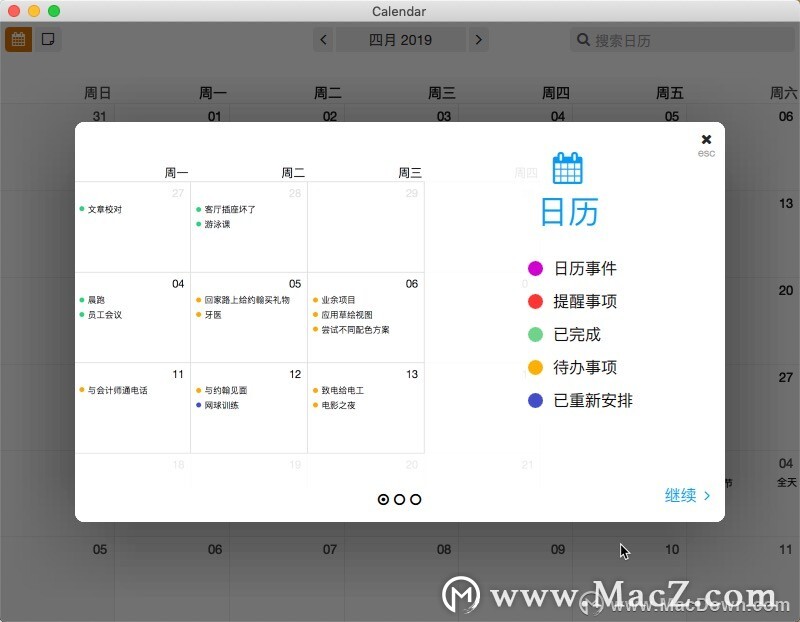The width and height of the screenshot is (800, 622).
Task: Select day 13 in the background calendar's 周六 column
Action: tap(786, 204)
